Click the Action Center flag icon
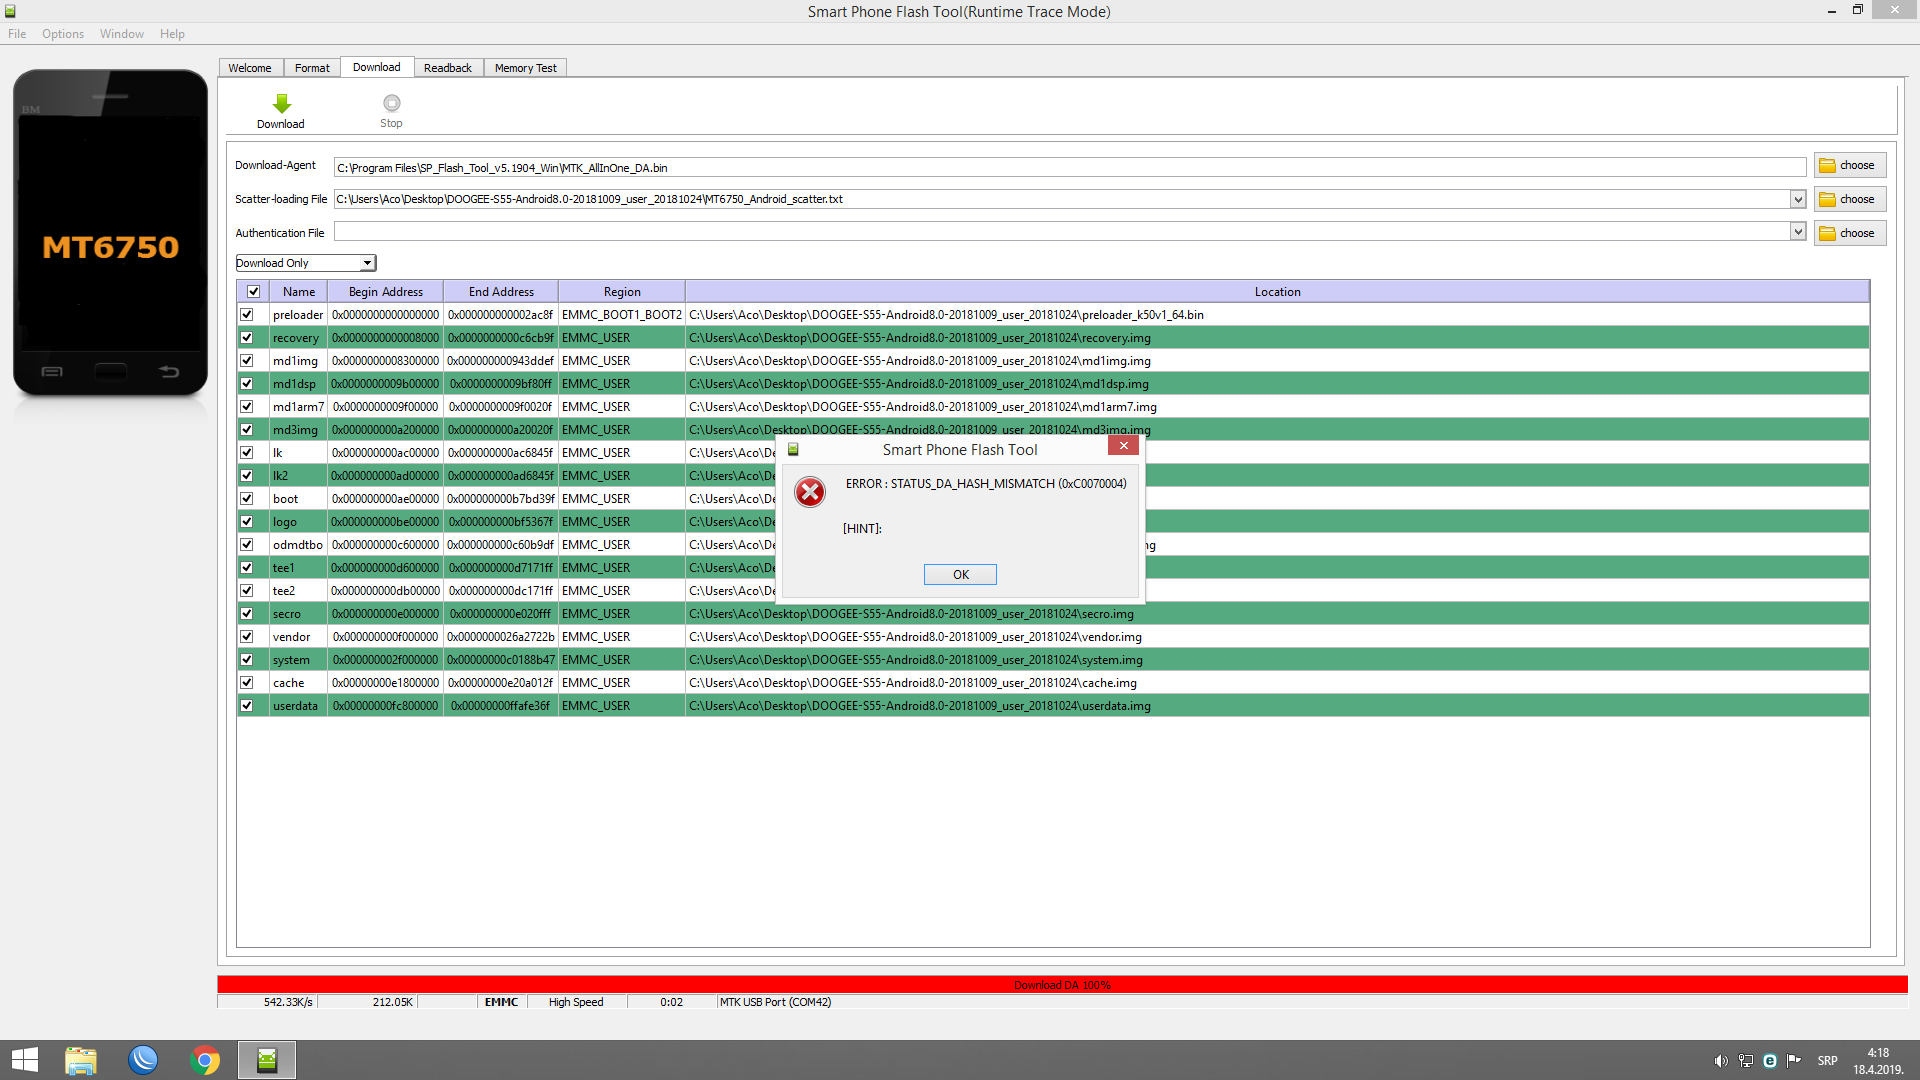Viewport: 1920px width, 1080px height. (x=1794, y=1061)
